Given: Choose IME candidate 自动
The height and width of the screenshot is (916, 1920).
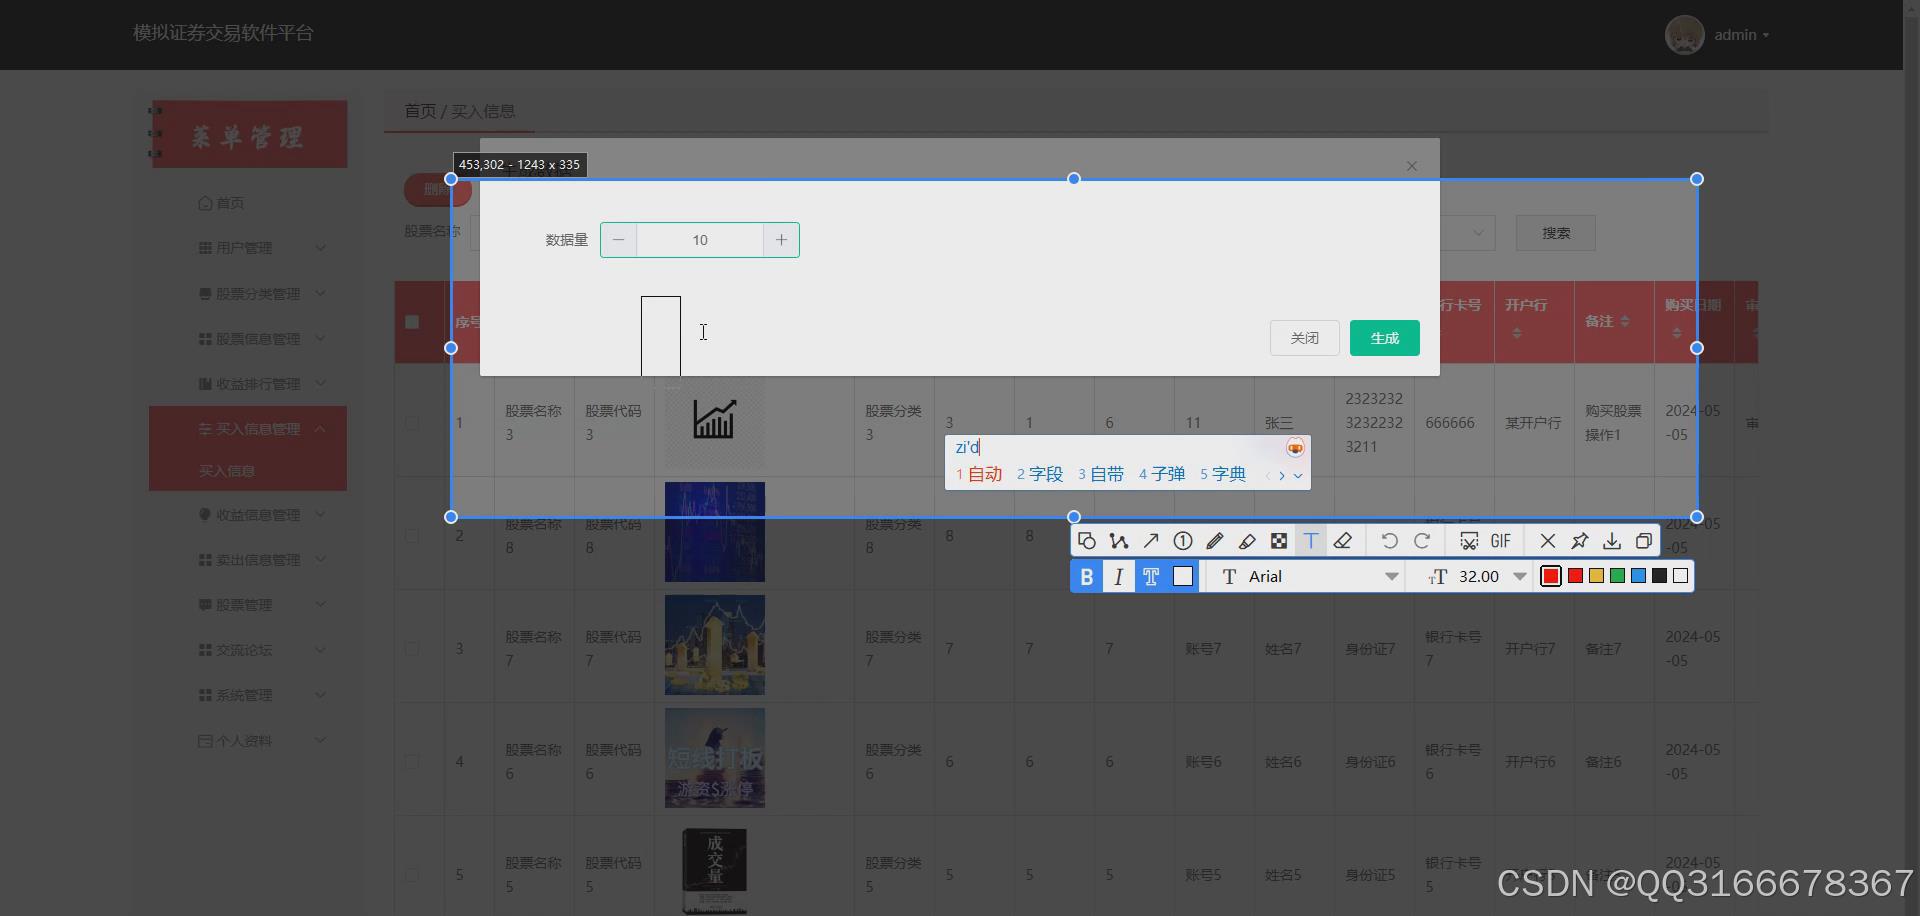Looking at the screenshot, I should (979, 474).
